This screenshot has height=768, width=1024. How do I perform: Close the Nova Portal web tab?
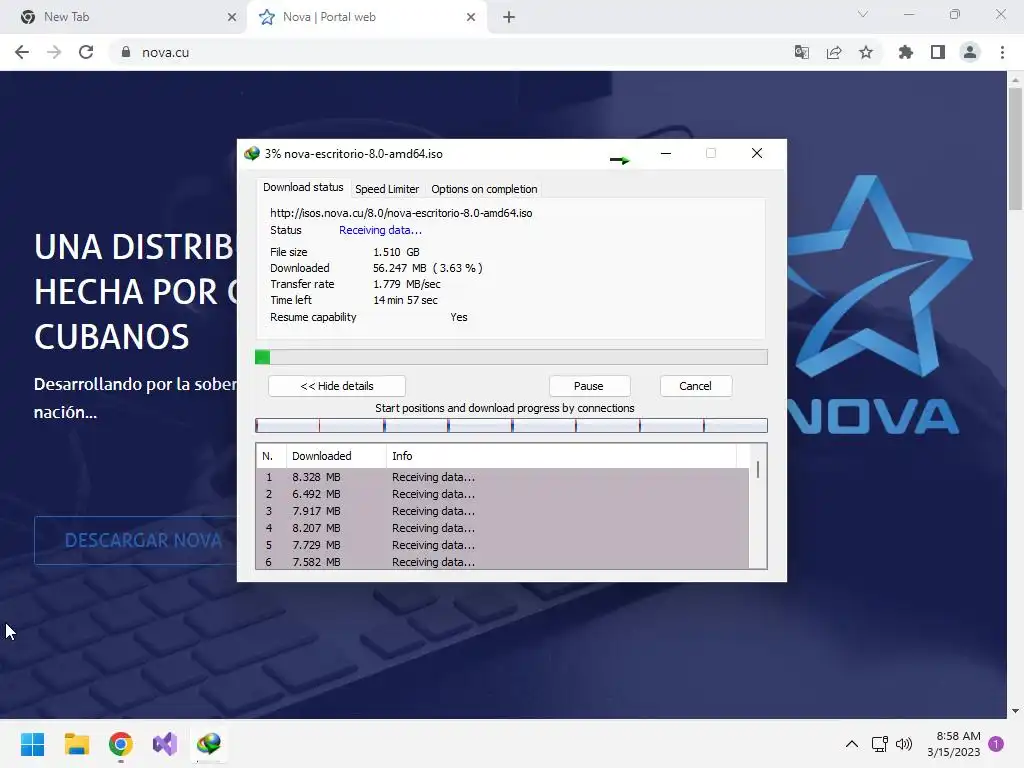point(471,17)
